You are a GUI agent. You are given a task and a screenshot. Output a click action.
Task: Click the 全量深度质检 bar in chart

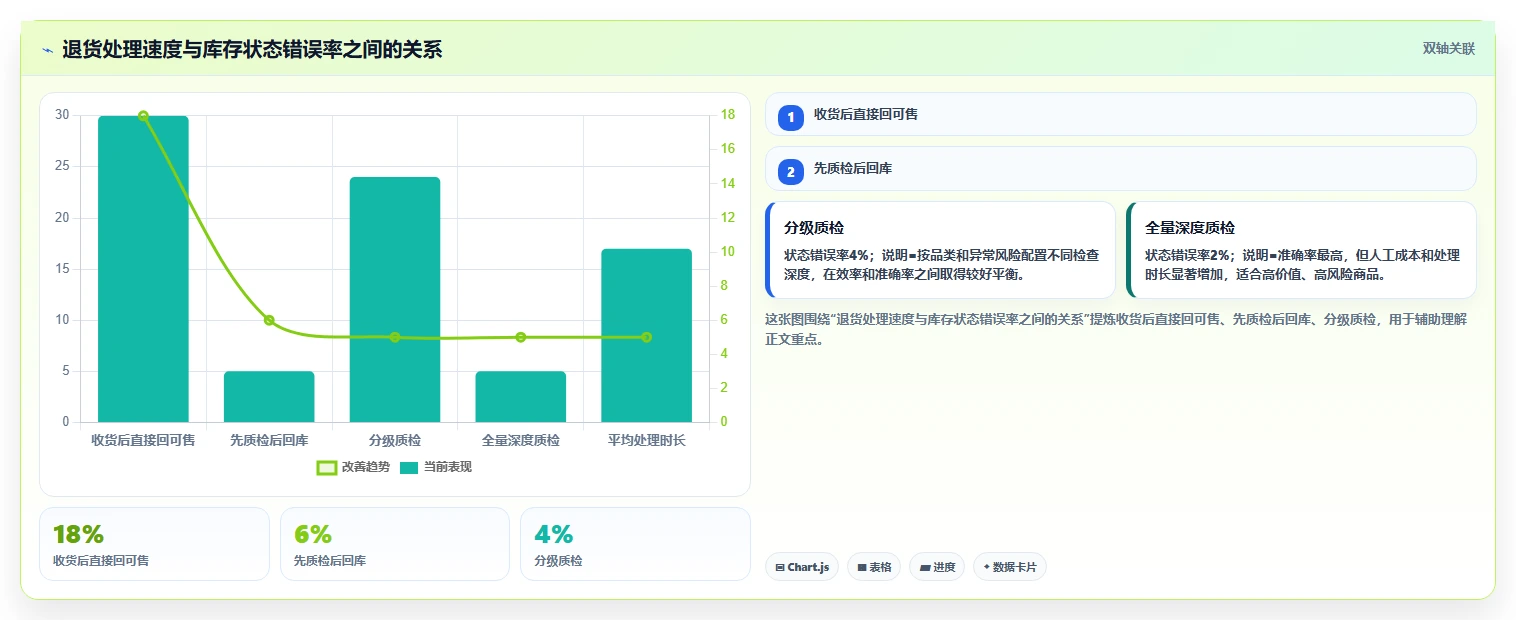(x=521, y=397)
